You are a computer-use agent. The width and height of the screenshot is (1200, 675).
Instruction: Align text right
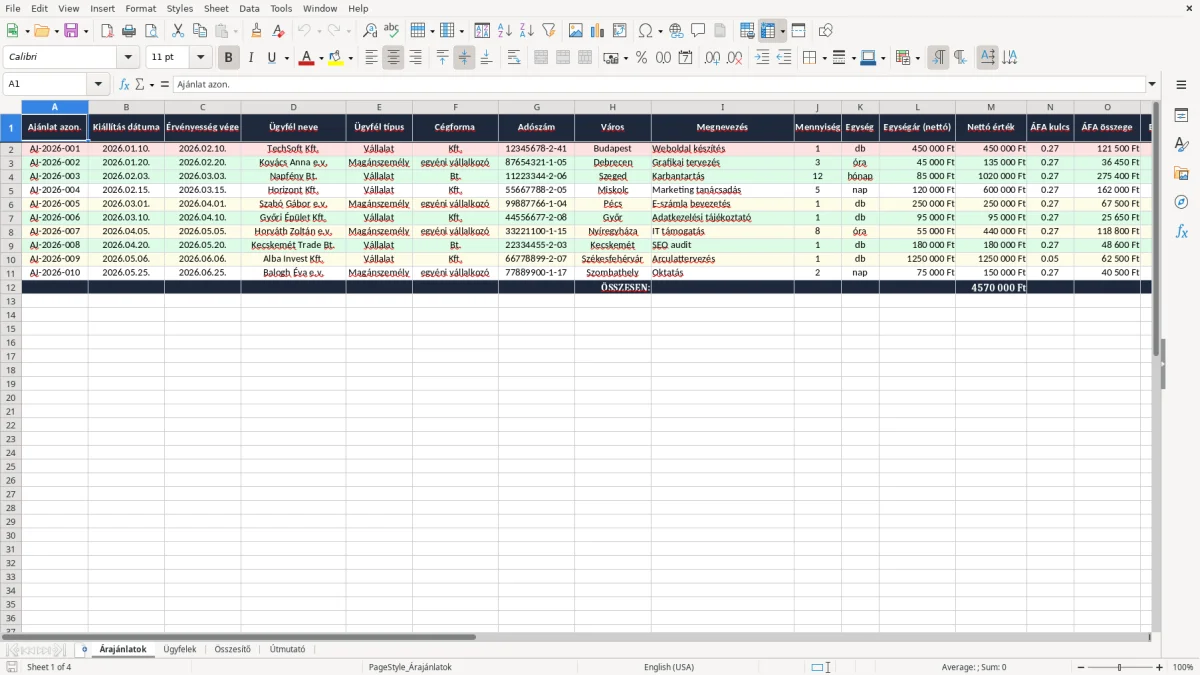tap(415, 58)
